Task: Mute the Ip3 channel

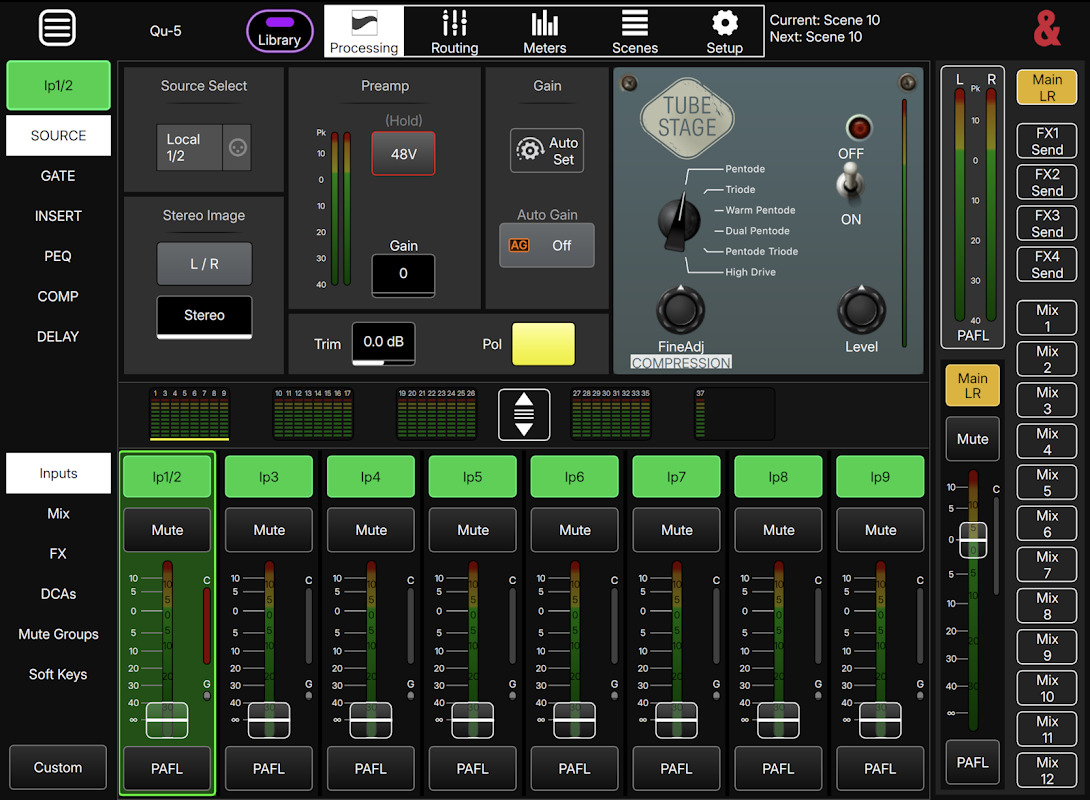Action: (269, 530)
